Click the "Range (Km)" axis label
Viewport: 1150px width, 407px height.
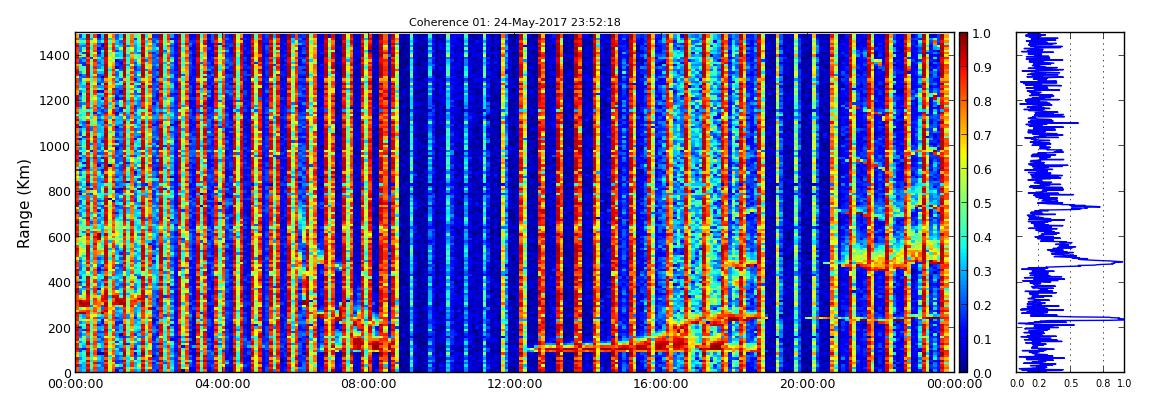click(x=24, y=203)
